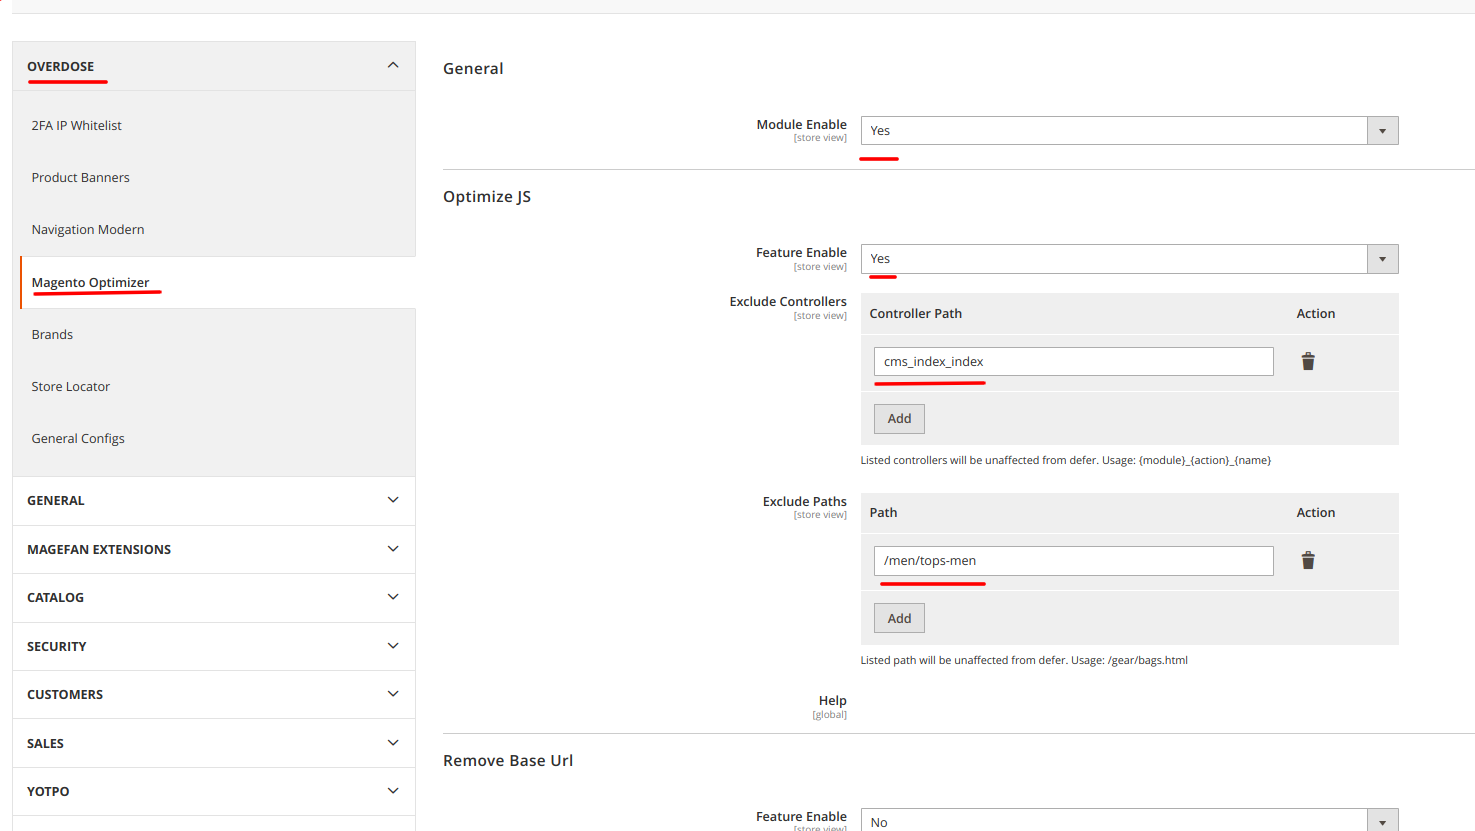Viewport: 1475px width, 831px height.
Task: Expand the GENERAL config section
Action: click(x=213, y=500)
